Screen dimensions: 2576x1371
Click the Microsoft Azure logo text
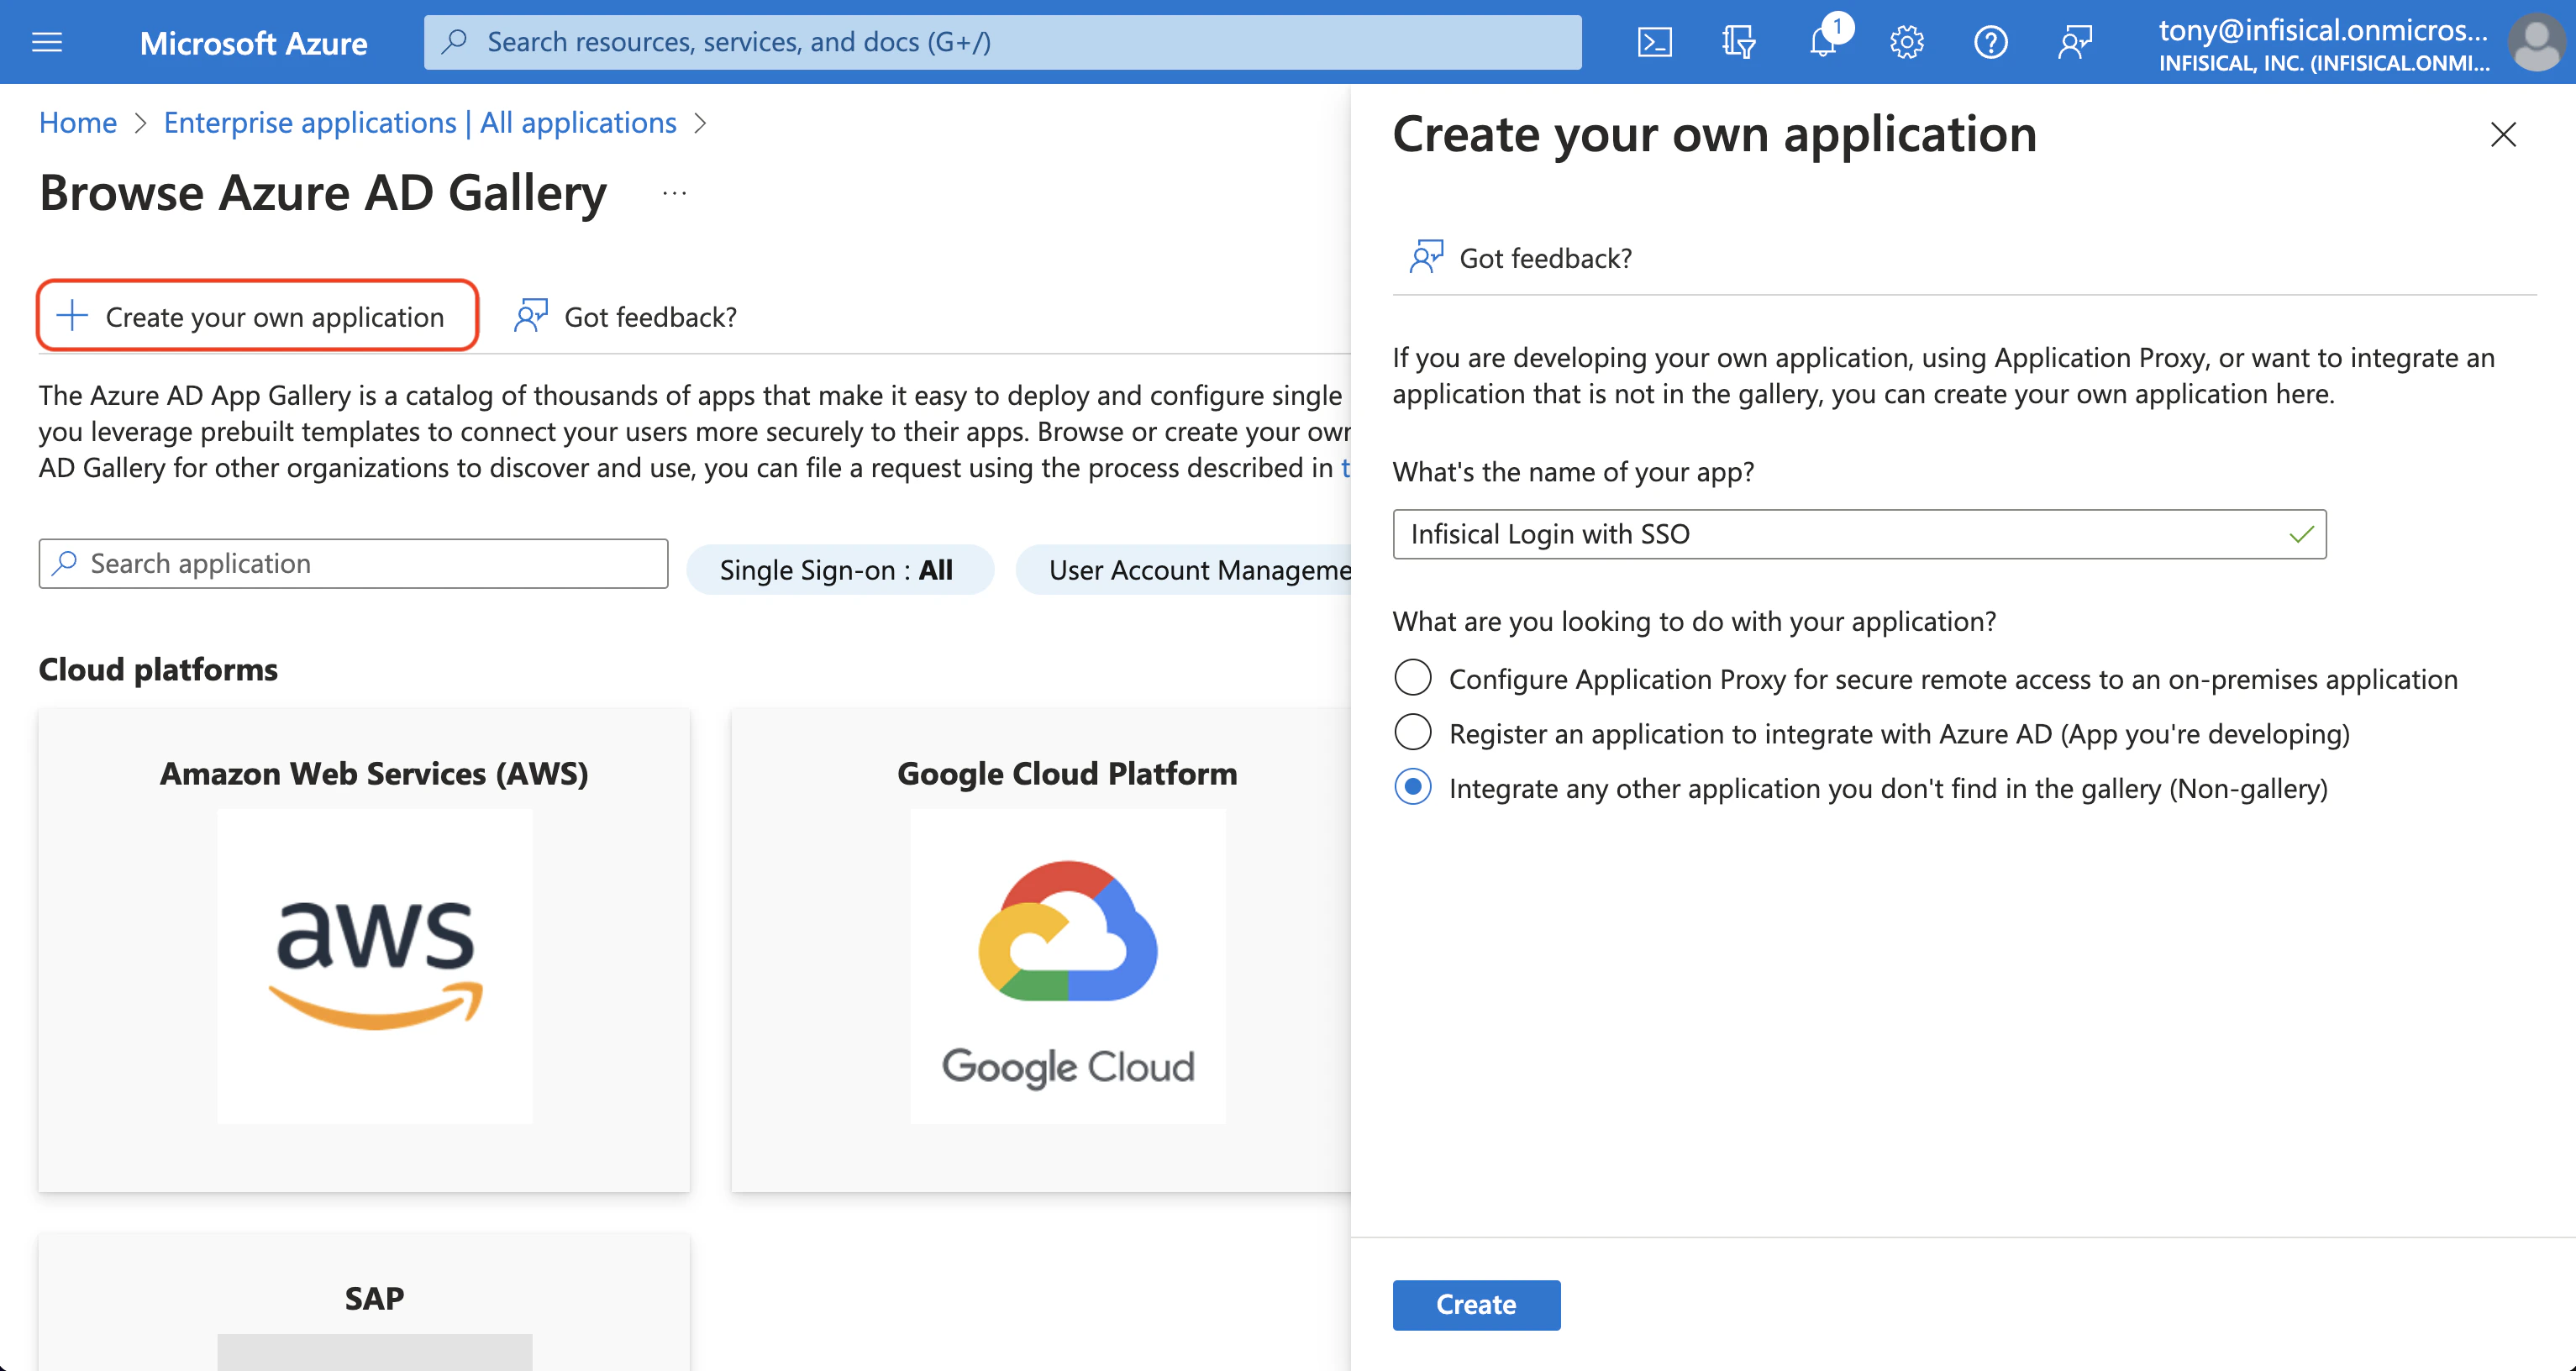point(253,43)
